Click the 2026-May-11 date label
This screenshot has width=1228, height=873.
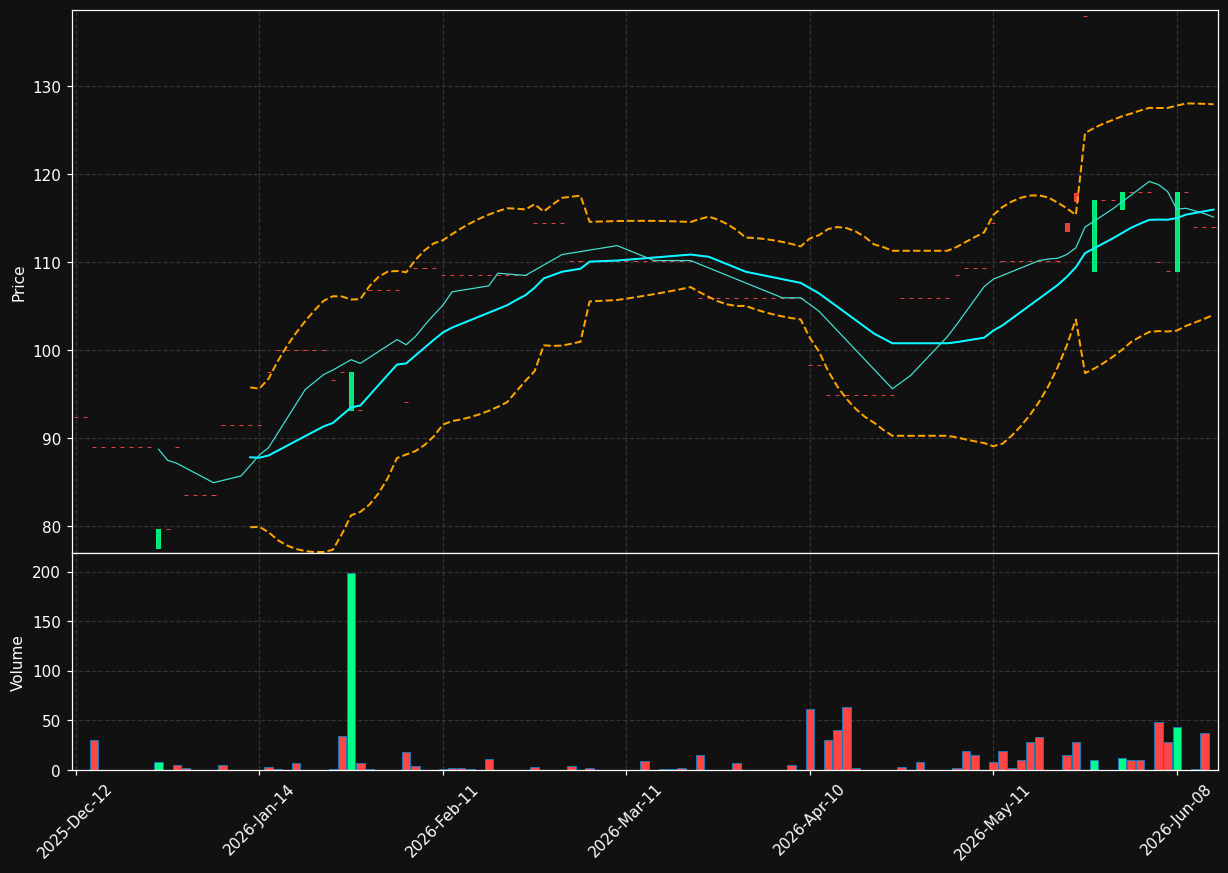[x=992, y=821]
